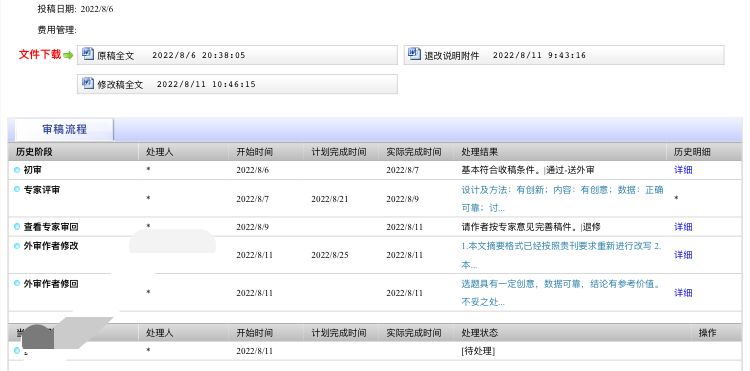Click the 操作 column header
The width and height of the screenshot is (750, 371).
point(707,333)
